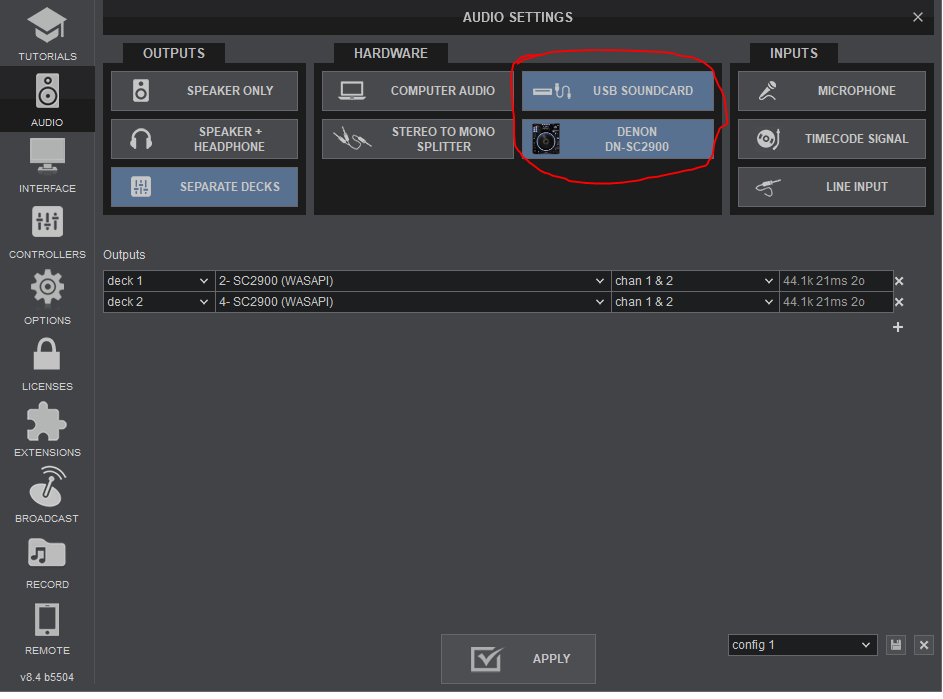Click the INPUTS section header
Image resolution: width=943 pixels, height=699 pixels.
tap(794, 53)
